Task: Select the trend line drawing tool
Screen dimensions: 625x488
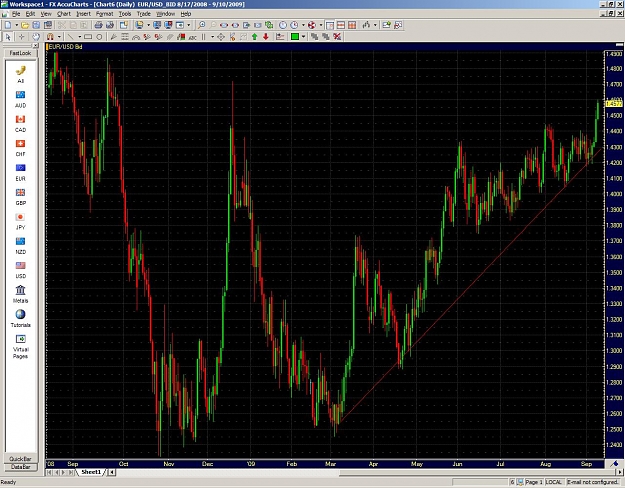Action: click(x=71, y=37)
